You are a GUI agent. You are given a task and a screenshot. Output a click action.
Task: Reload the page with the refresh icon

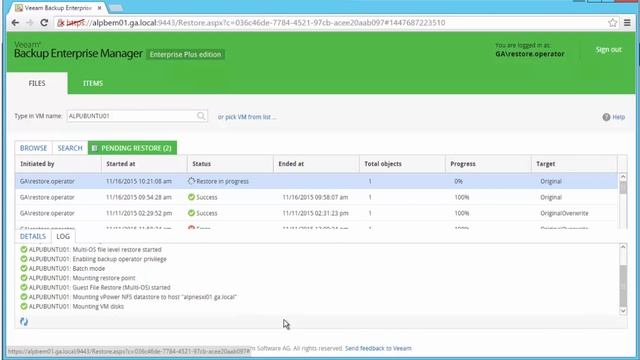pyautogui.click(x=44, y=23)
